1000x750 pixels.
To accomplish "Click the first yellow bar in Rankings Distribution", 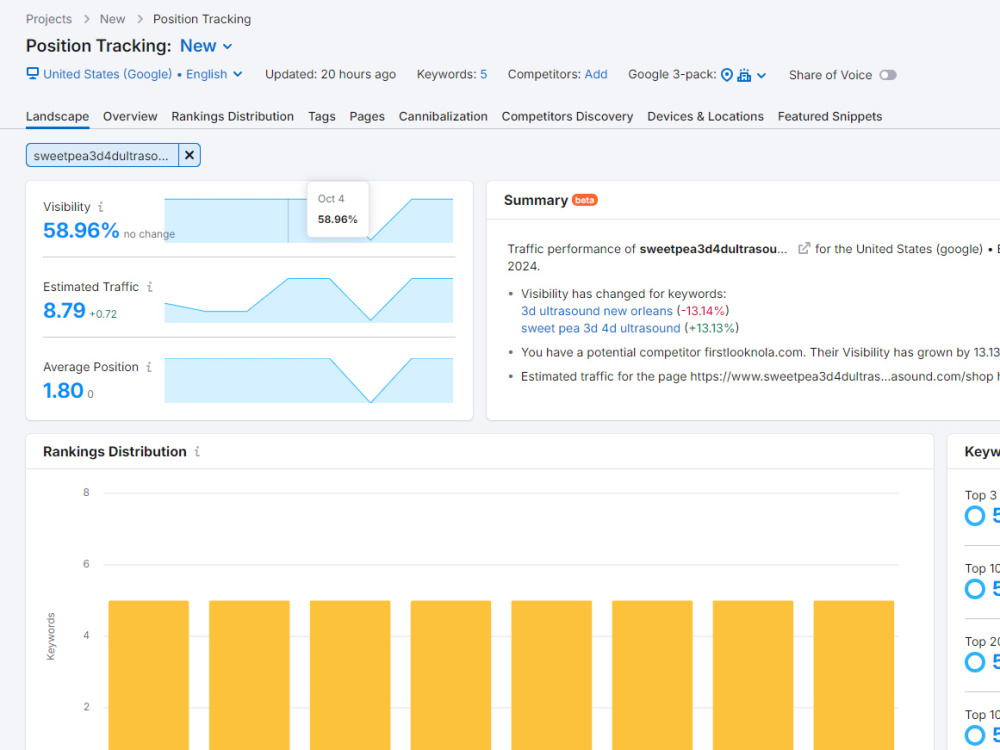I will (x=149, y=675).
